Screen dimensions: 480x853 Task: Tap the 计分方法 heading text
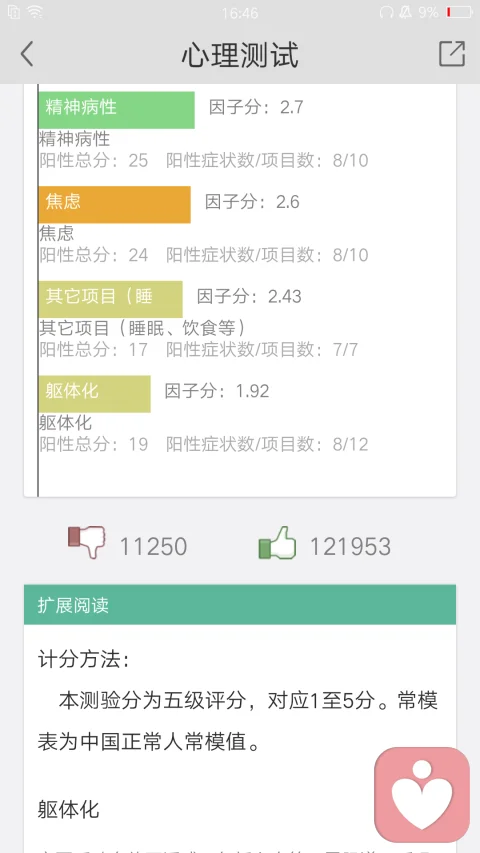[84, 660]
